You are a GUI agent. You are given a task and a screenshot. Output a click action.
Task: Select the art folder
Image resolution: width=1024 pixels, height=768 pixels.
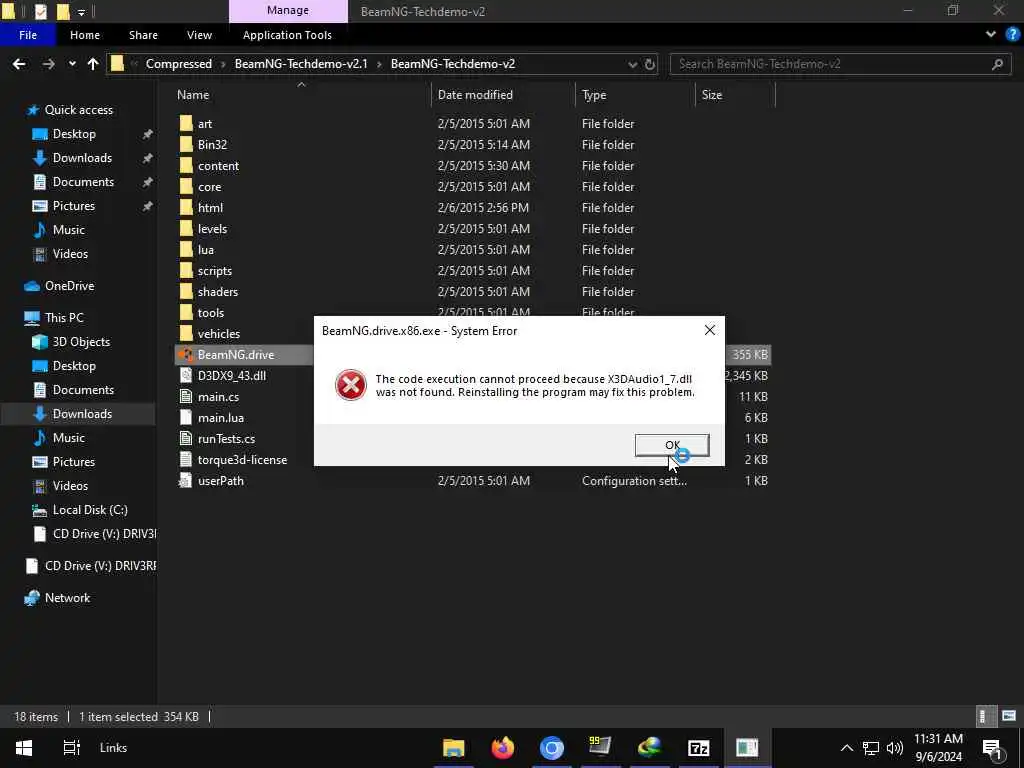point(205,124)
